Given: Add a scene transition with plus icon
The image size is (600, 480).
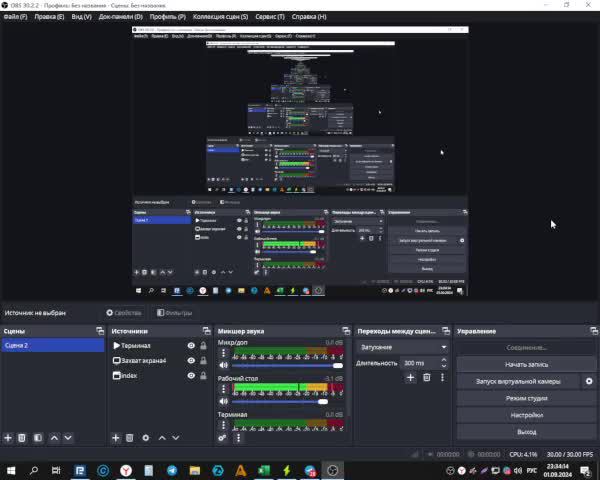Looking at the screenshot, I should click(410, 378).
